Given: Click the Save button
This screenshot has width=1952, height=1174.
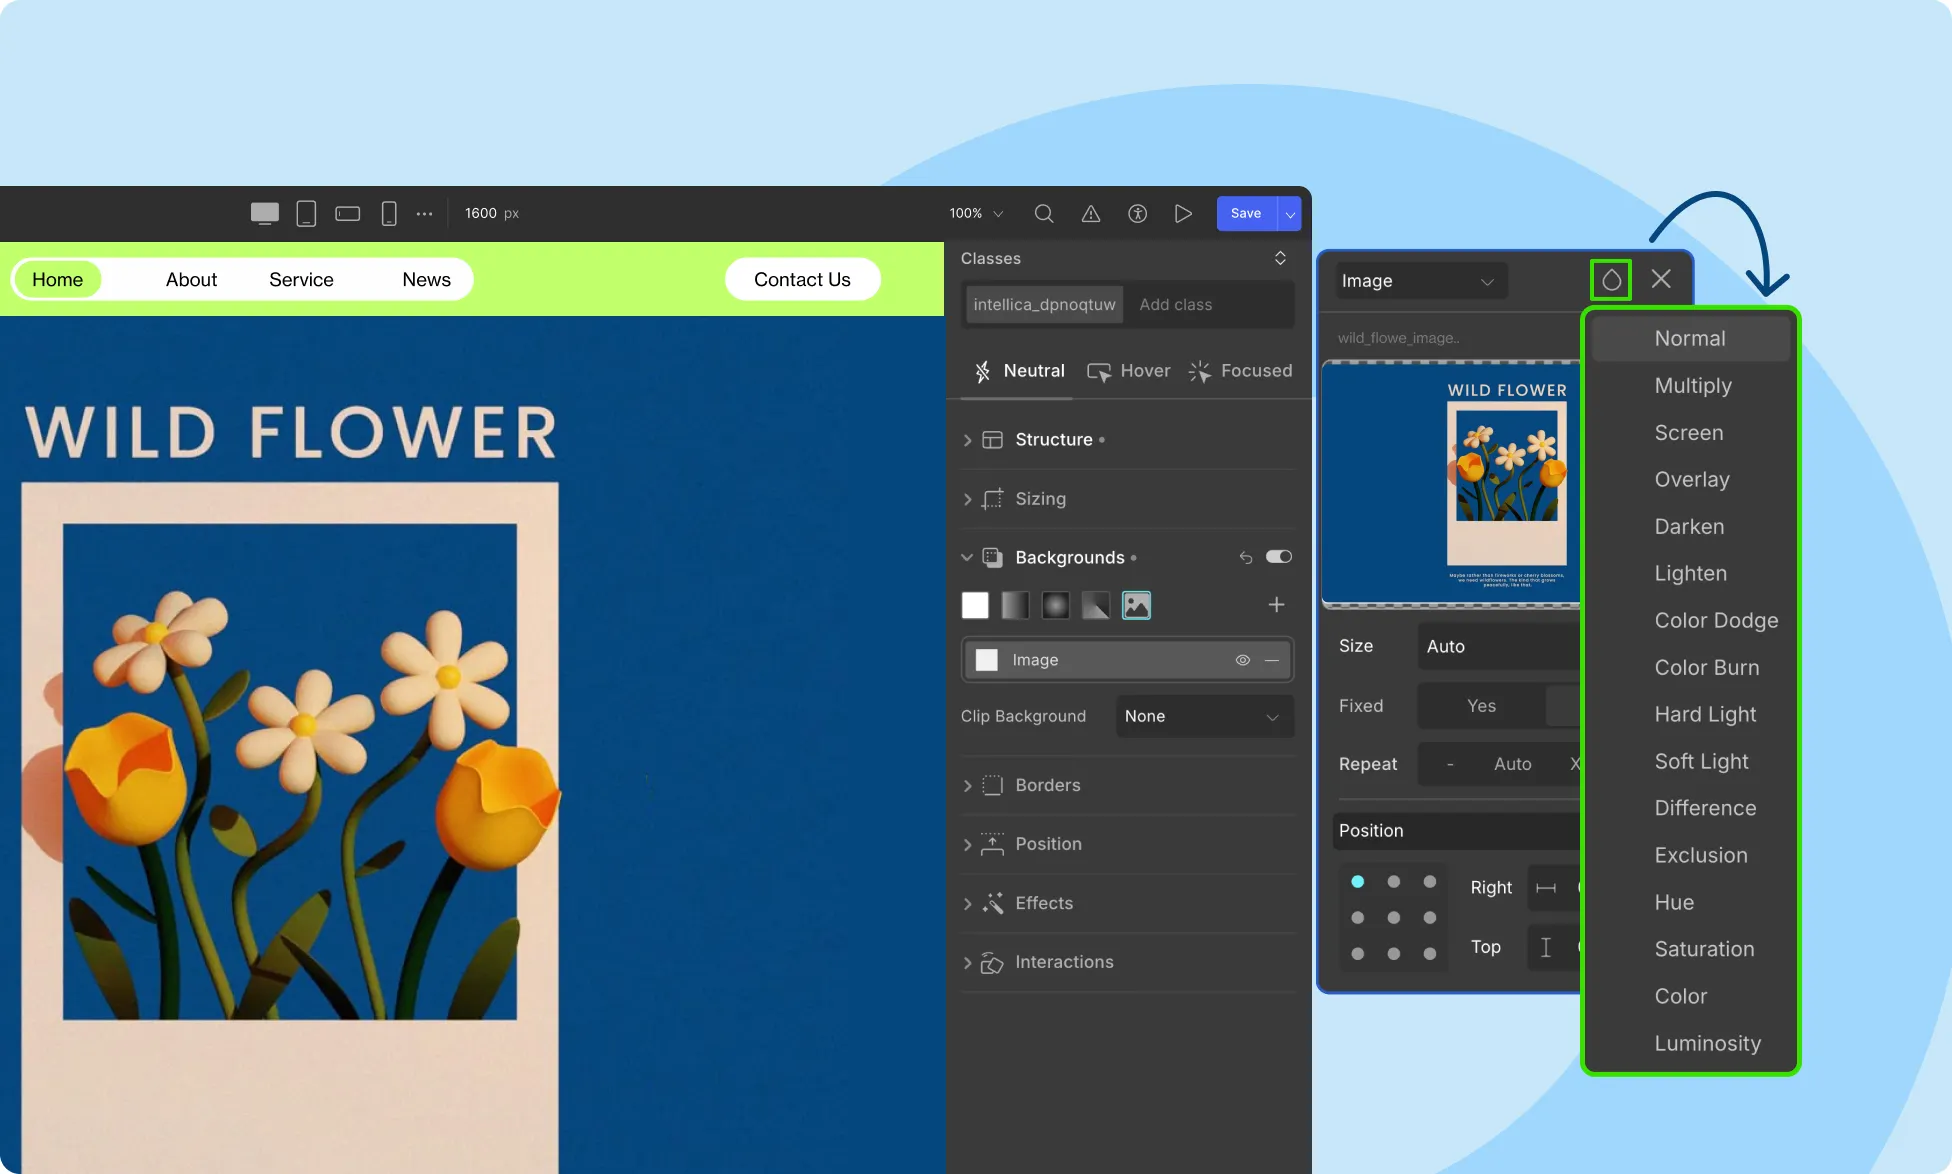Looking at the screenshot, I should pyautogui.click(x=1246, y=213).
